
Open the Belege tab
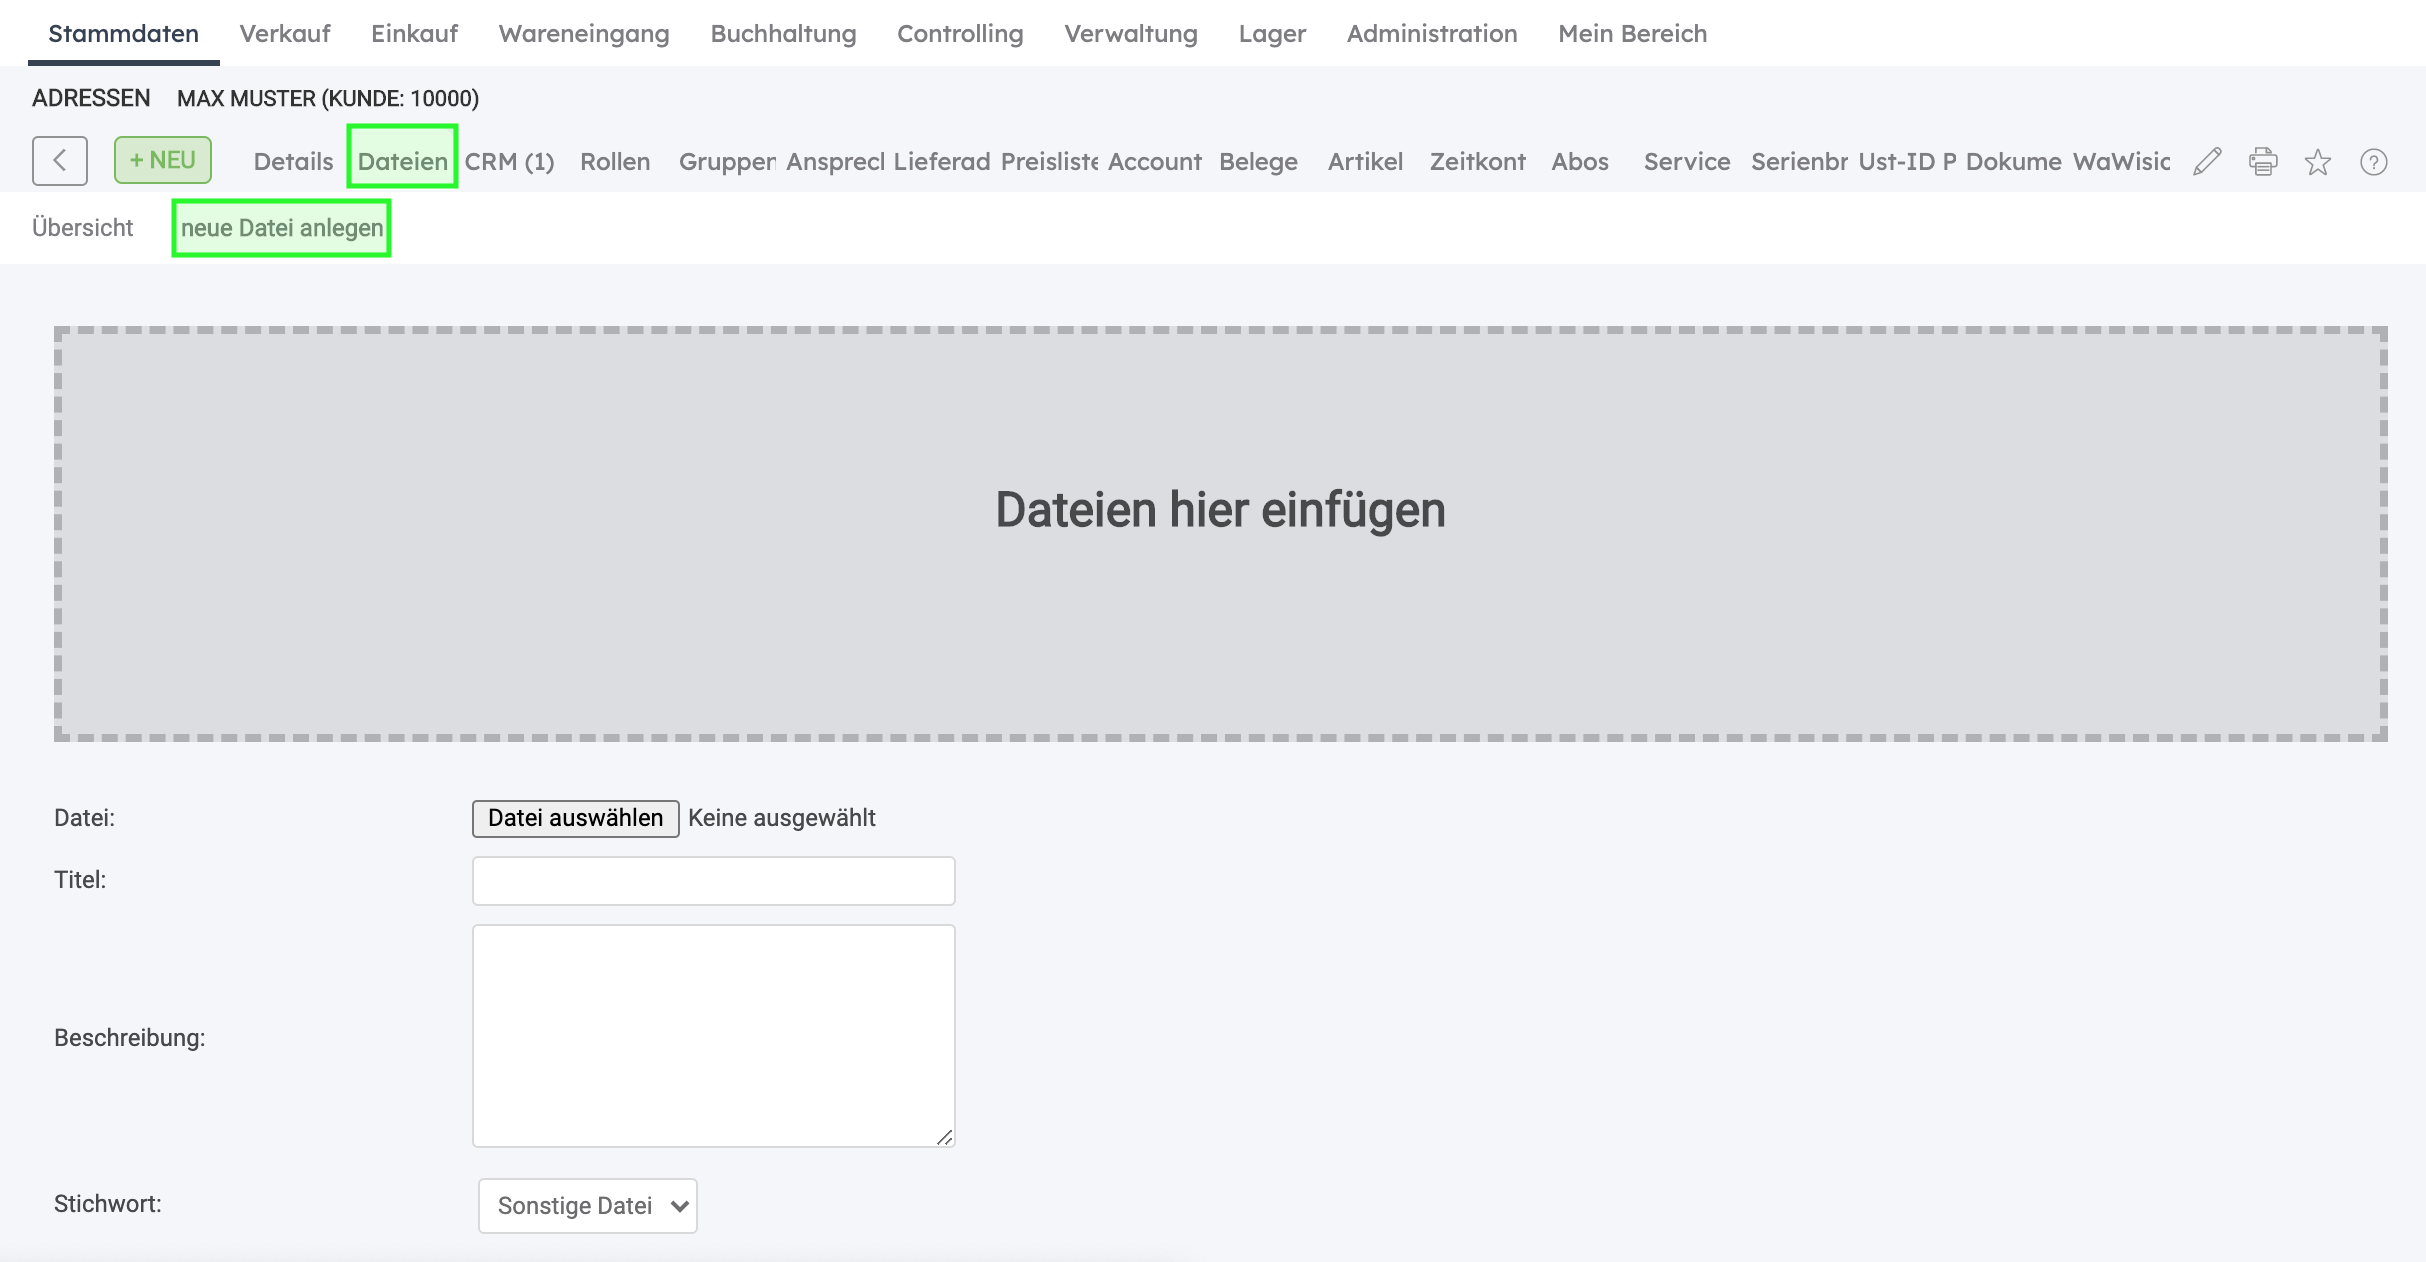1258,161
